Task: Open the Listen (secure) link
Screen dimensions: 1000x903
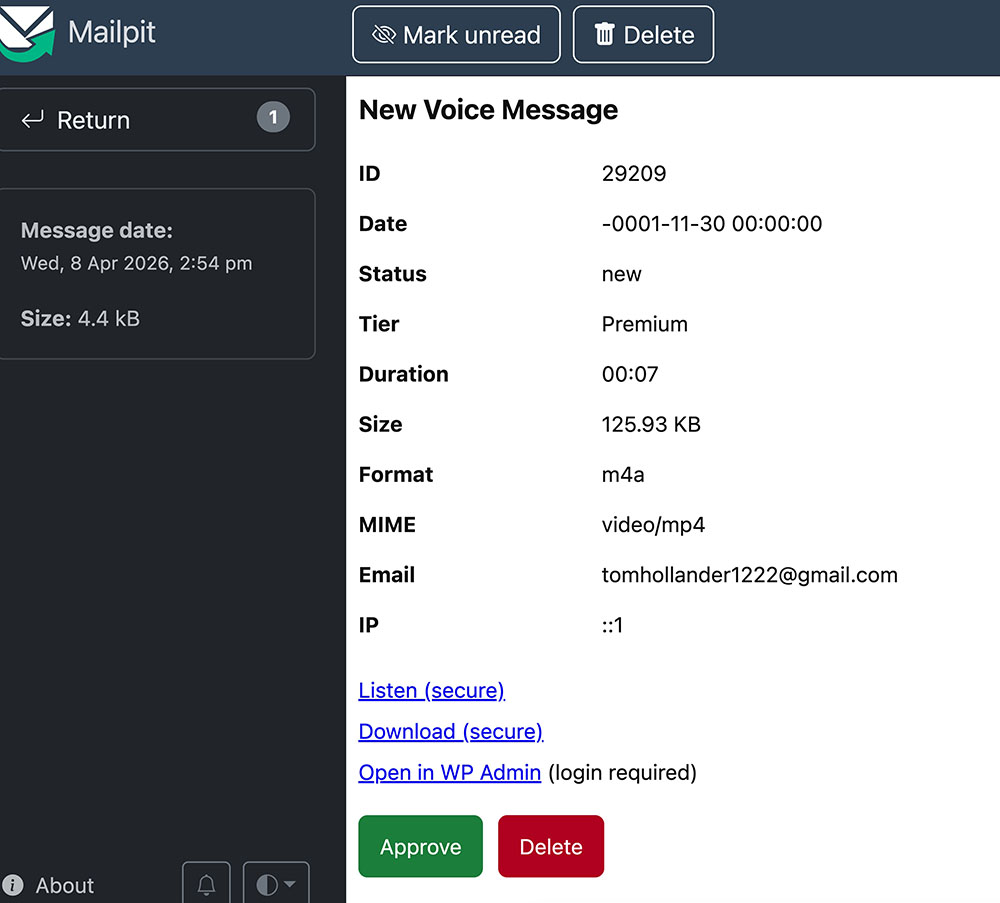Action: [x=431, y=690]
